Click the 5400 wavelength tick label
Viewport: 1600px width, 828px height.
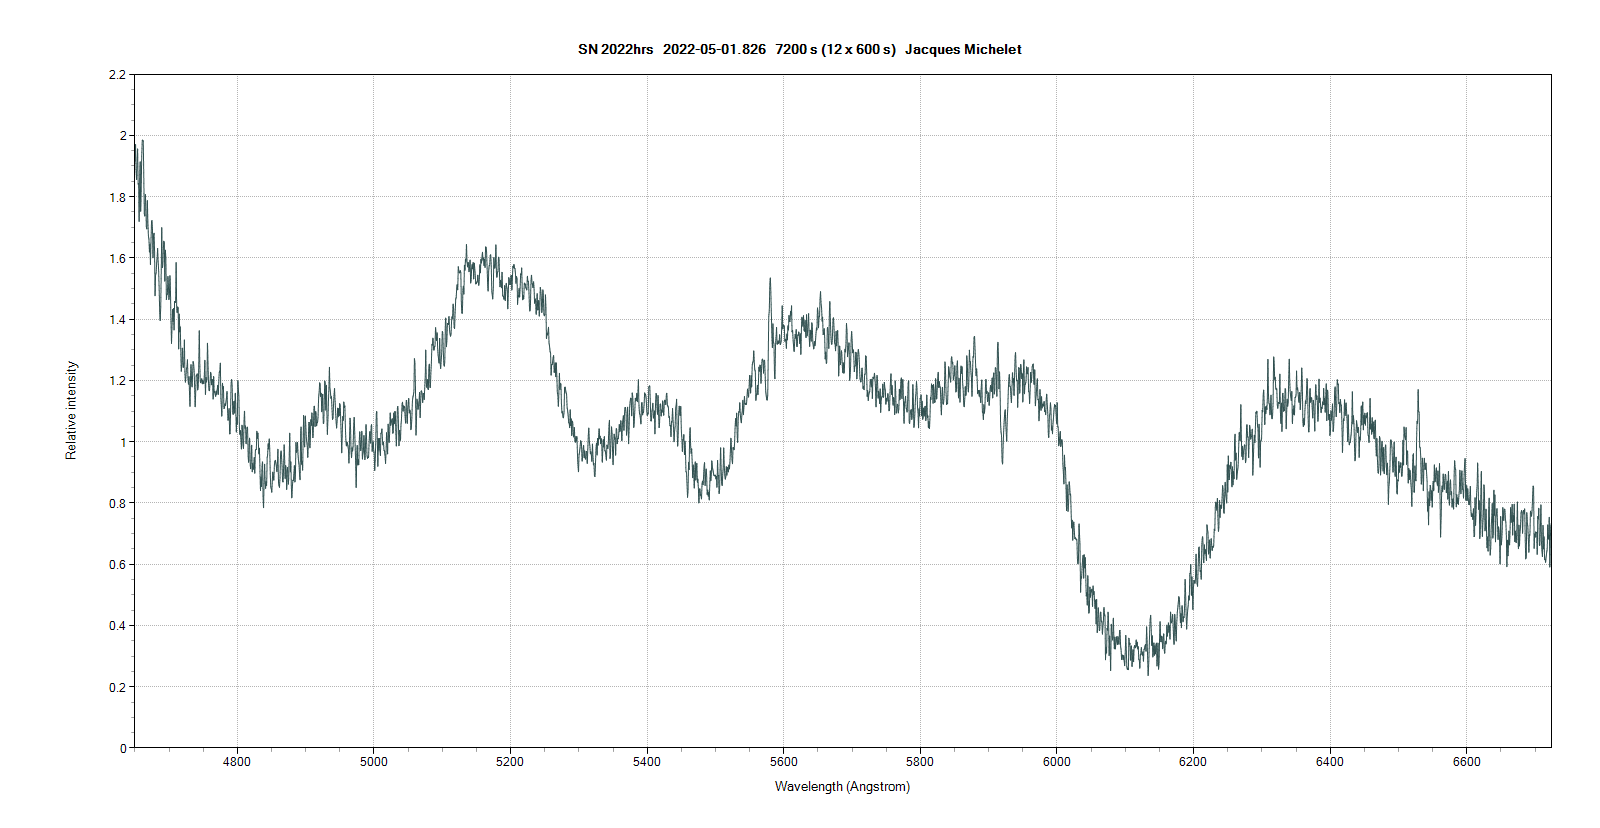[647, 762]
